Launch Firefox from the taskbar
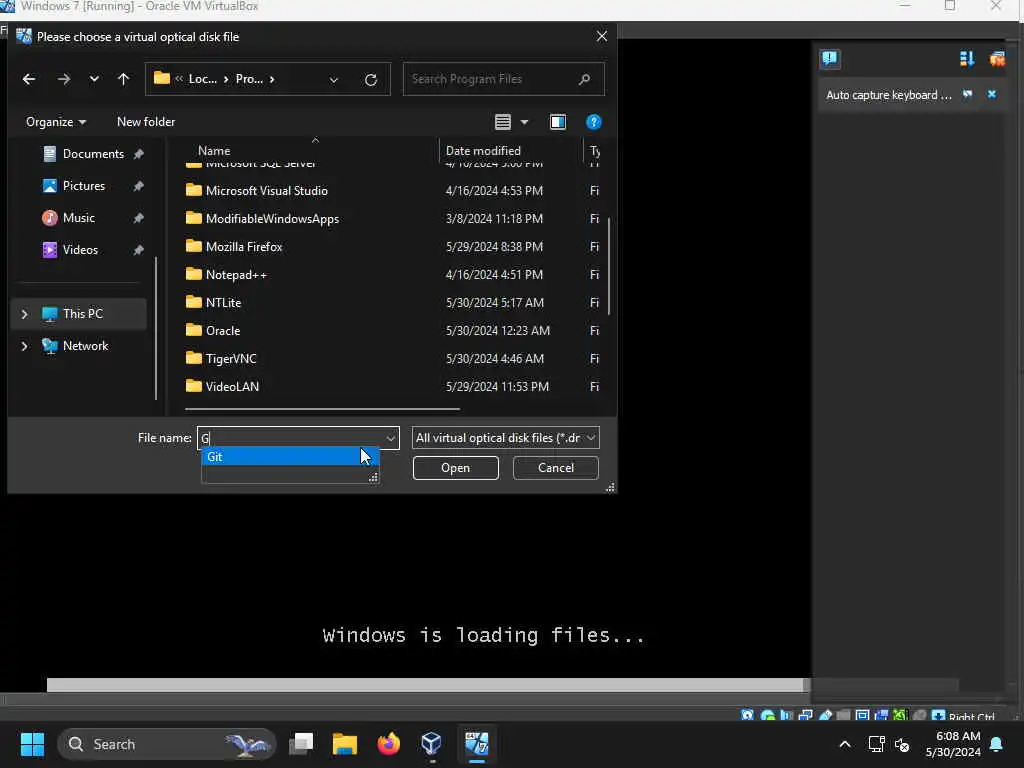 pos(389,744)
